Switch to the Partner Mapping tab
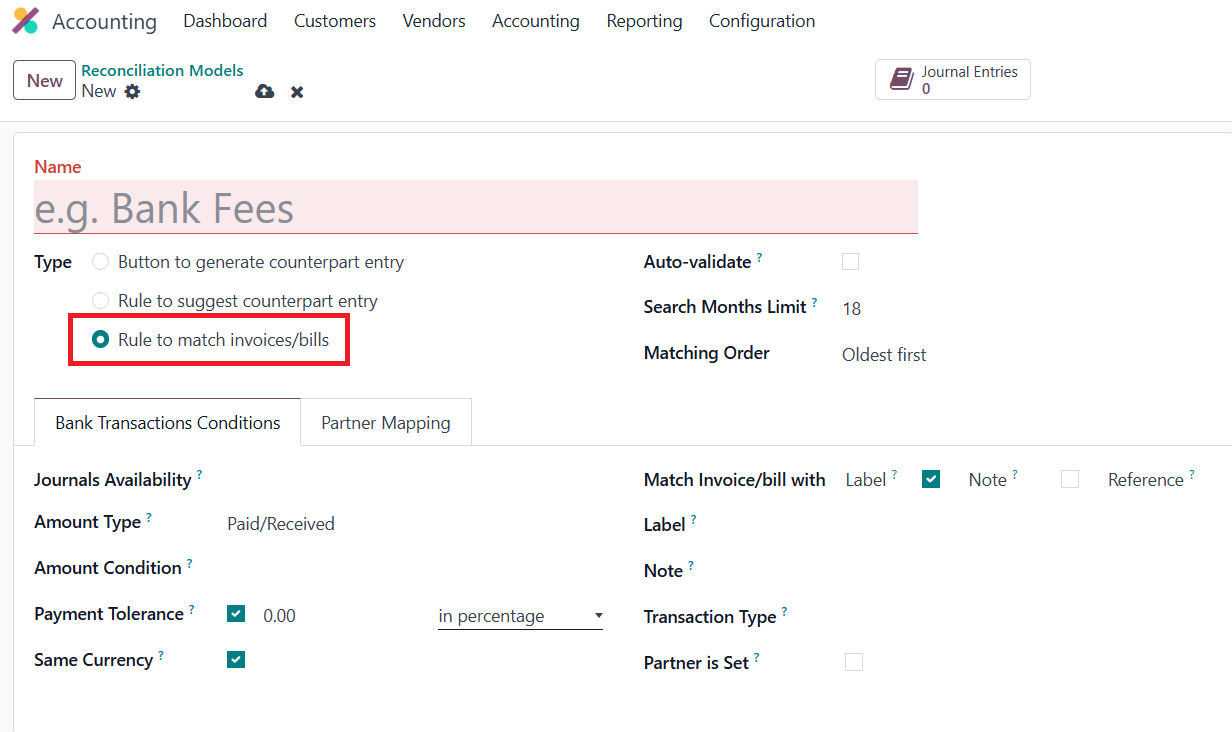This screenshot has height=732, width=1232. coord(386,423)
